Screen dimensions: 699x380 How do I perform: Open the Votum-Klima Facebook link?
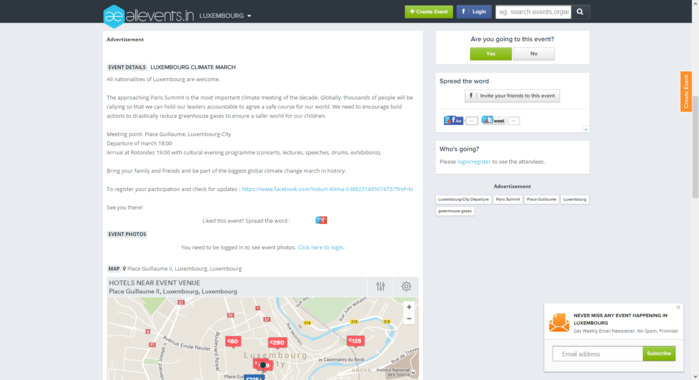coord(327,189)
